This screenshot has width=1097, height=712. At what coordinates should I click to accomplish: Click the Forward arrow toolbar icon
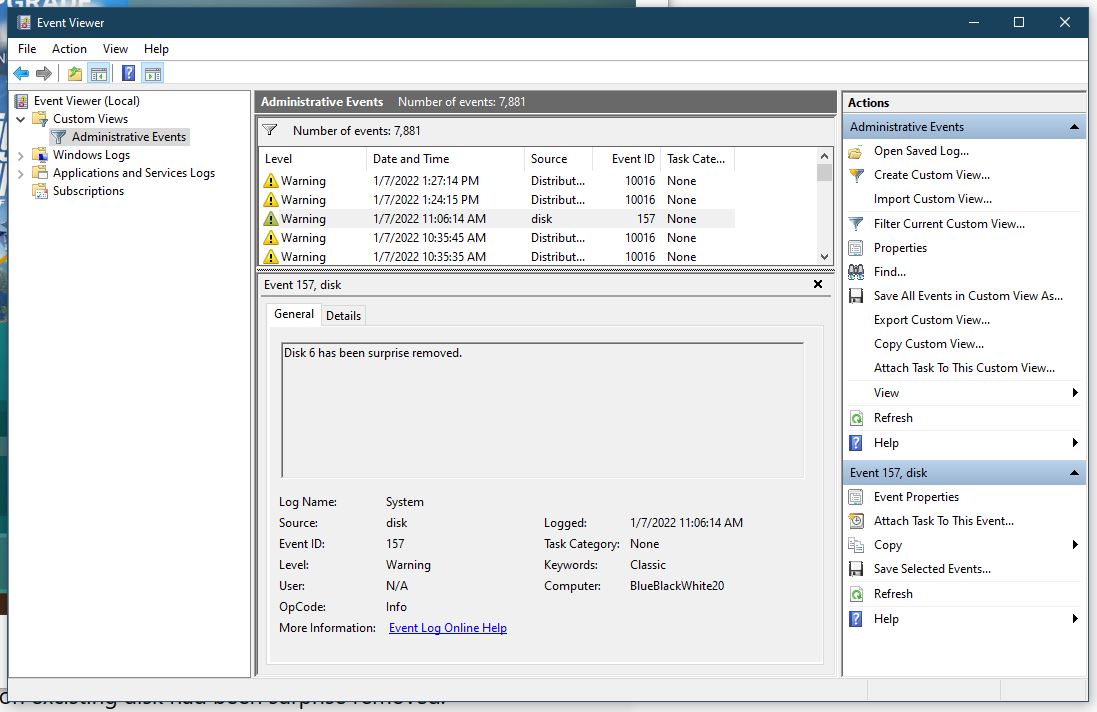44,73
